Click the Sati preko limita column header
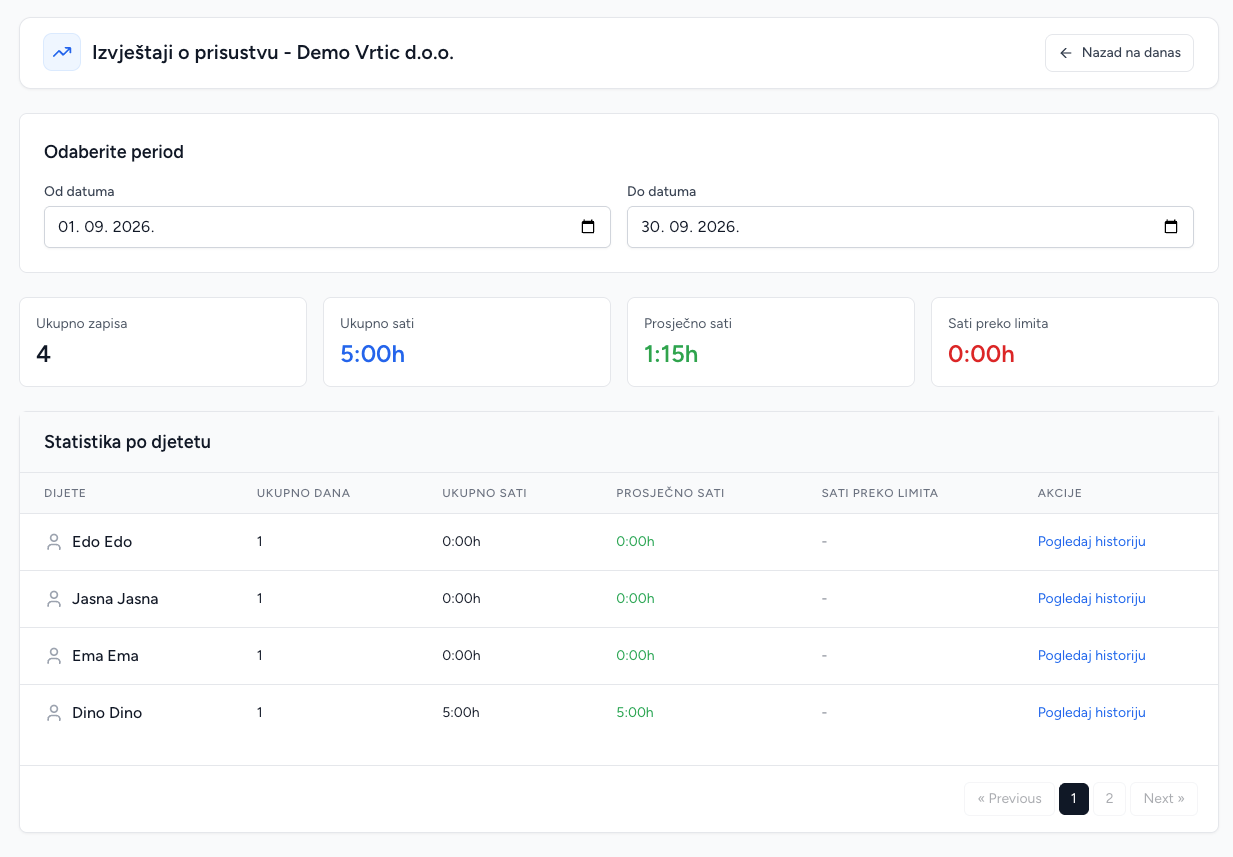Screen dimensions: 1233x857 tap(879, 493)
